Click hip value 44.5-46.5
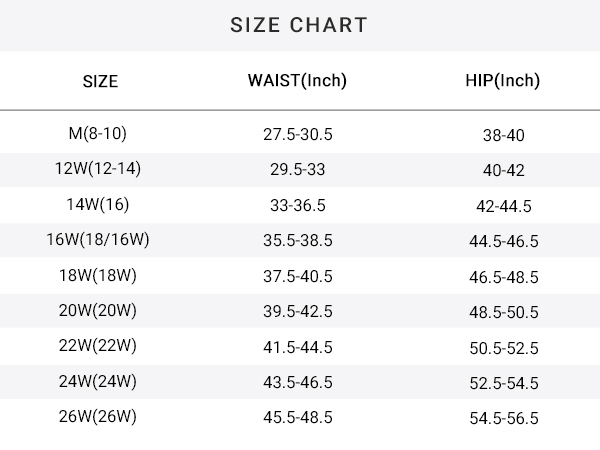The image size is (600, 450). pyautogui.click(x=504, y=241)
